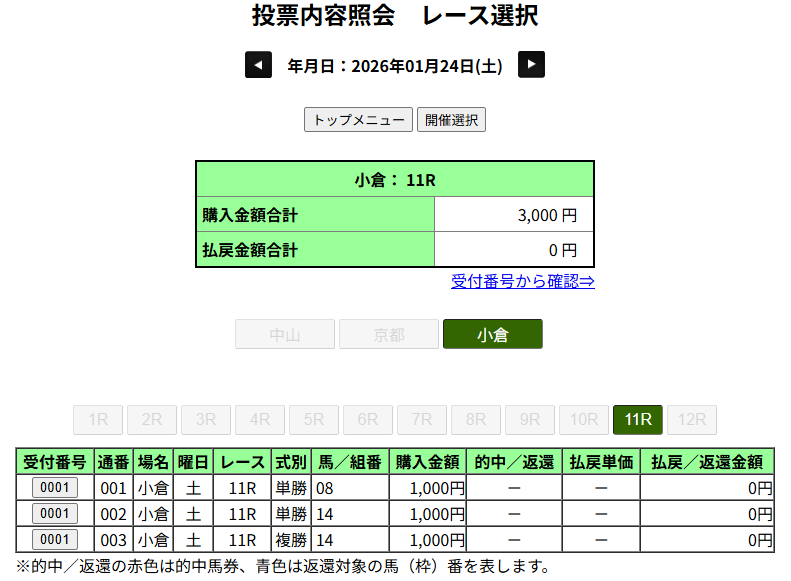This screenshot has width=791, height=581.
Task: Choose the 小倉 venue tab
Action: [492, 335]
